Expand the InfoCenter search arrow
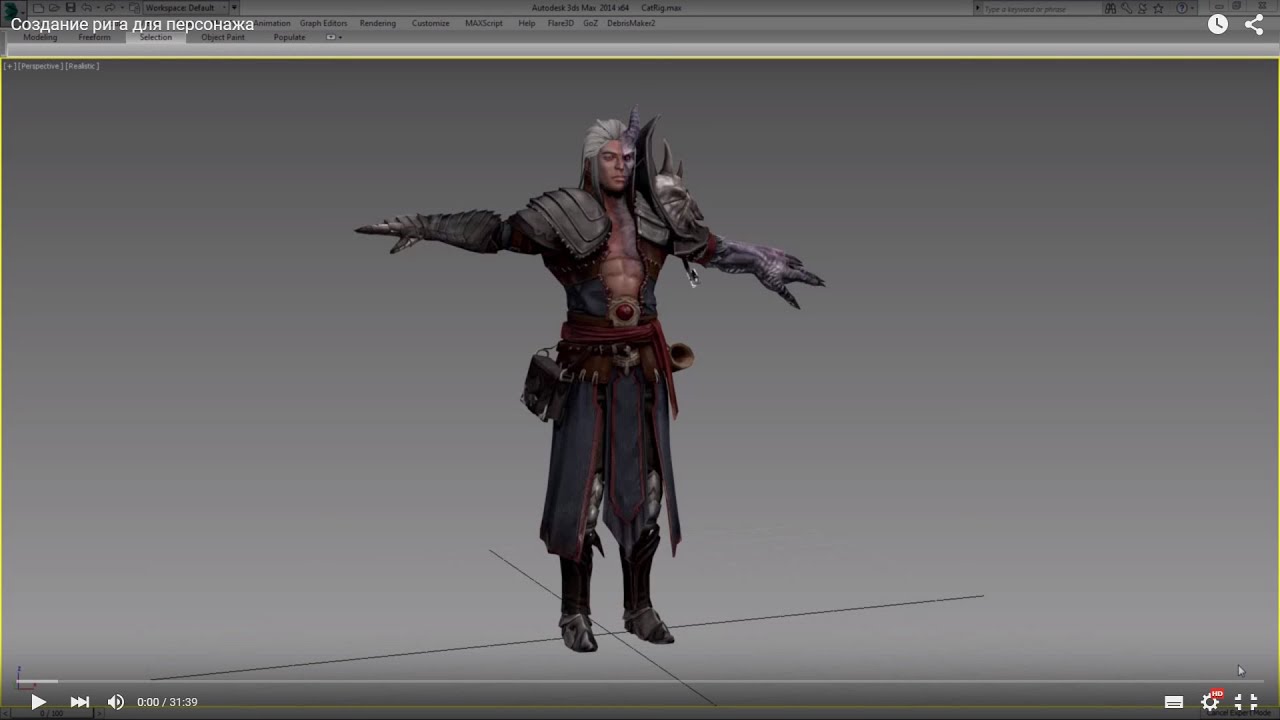The width and height of the screenshot is (1280, 720). (977, 8)
